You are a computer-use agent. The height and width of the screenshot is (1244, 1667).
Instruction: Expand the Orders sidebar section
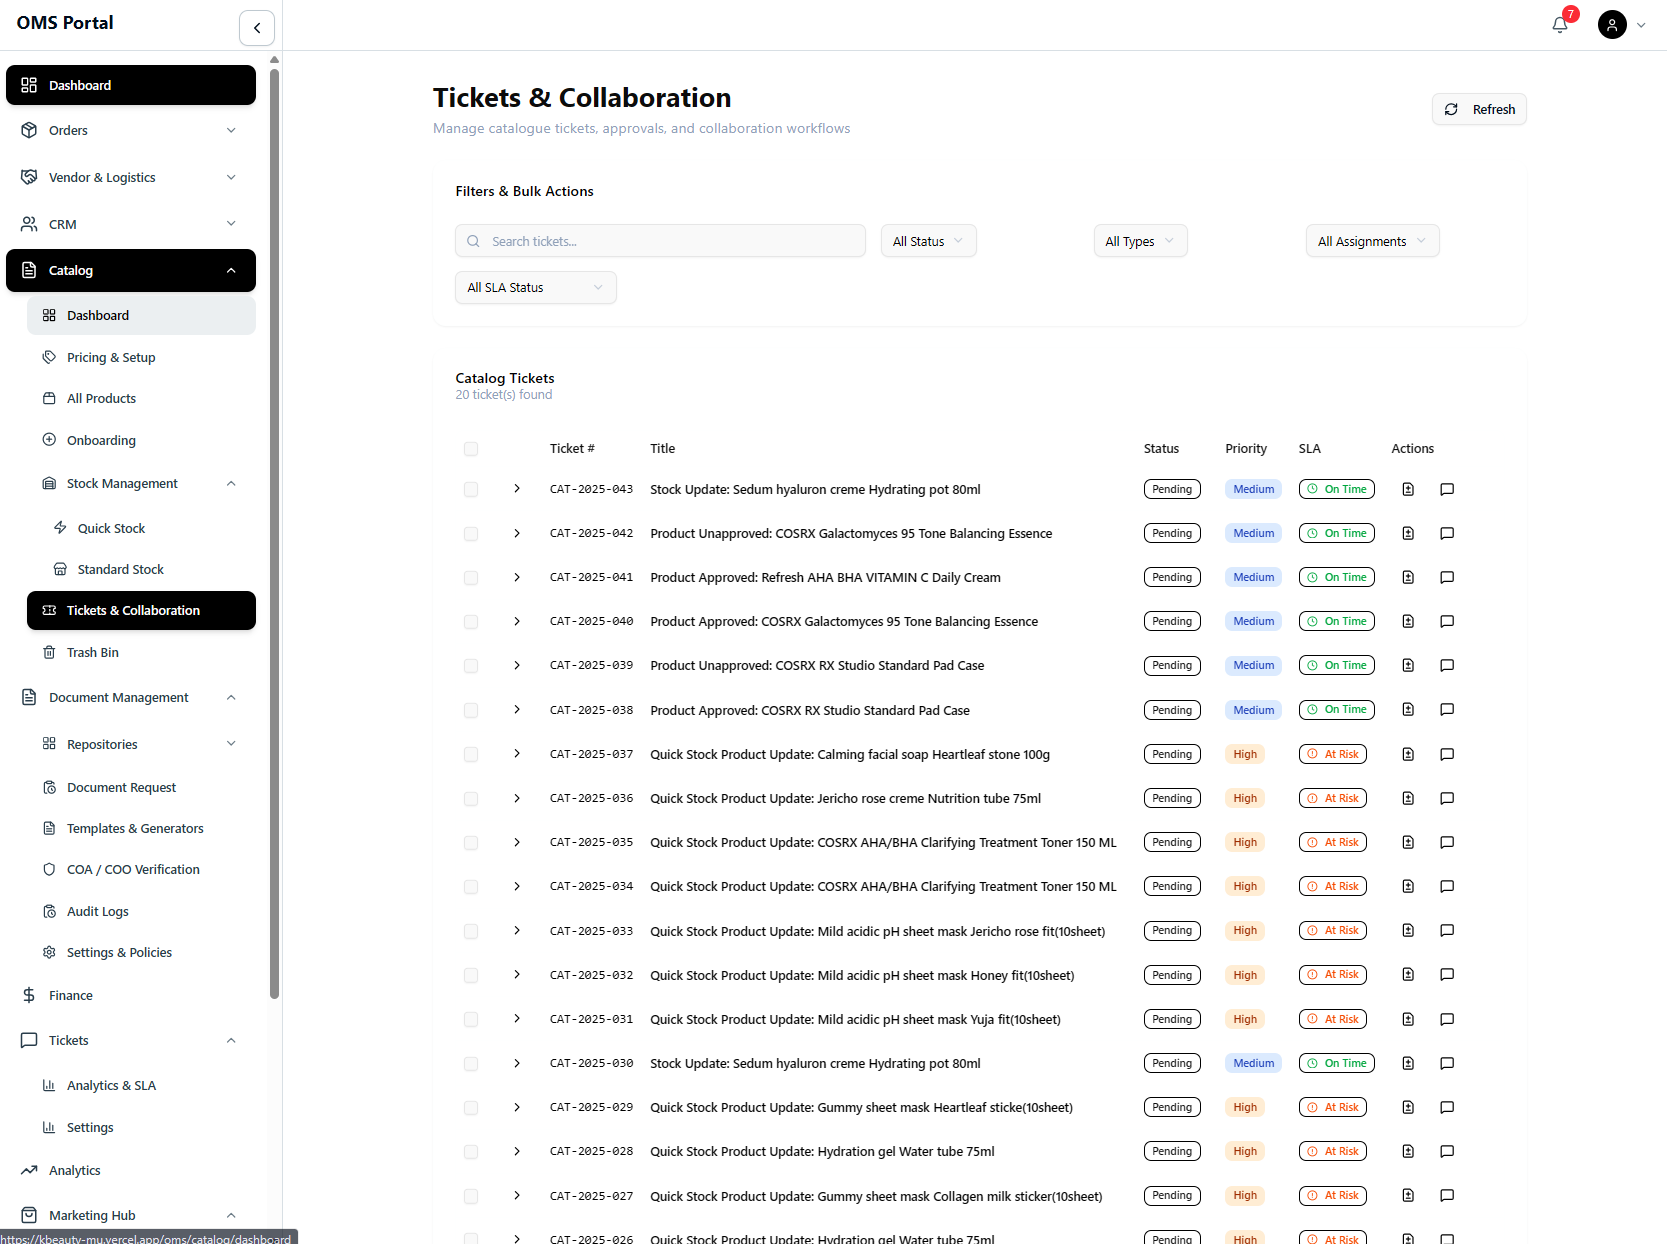tap(131, 130)
